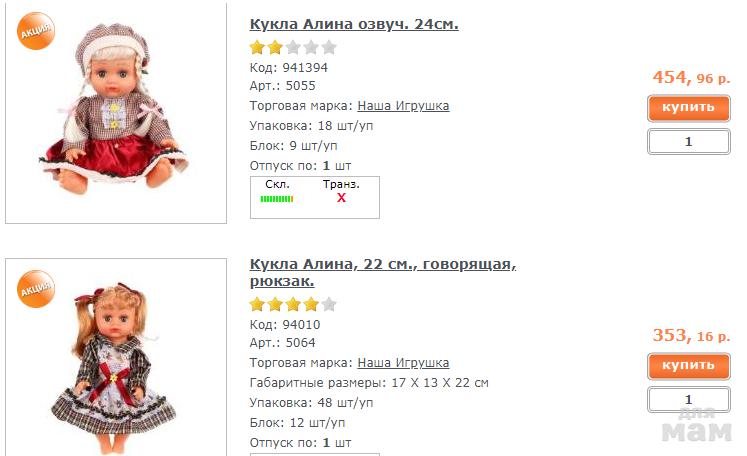Open the Кукла Алина озвуч. 24см. product link
This screenshot has height=456, width=747.
tap(354, 24)
